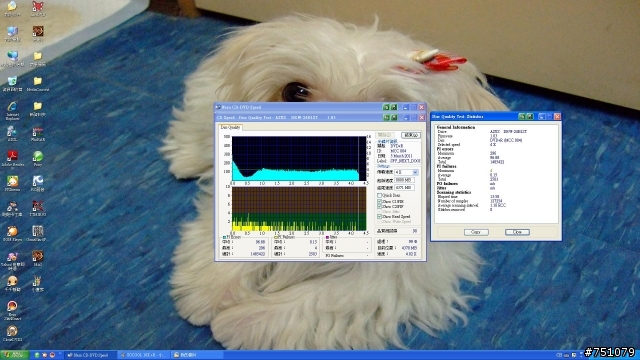Image resolution: width=640 pixels, height=360 pixels.
Task: Click the disc Label value in disc info
Action: pos(405,161)
